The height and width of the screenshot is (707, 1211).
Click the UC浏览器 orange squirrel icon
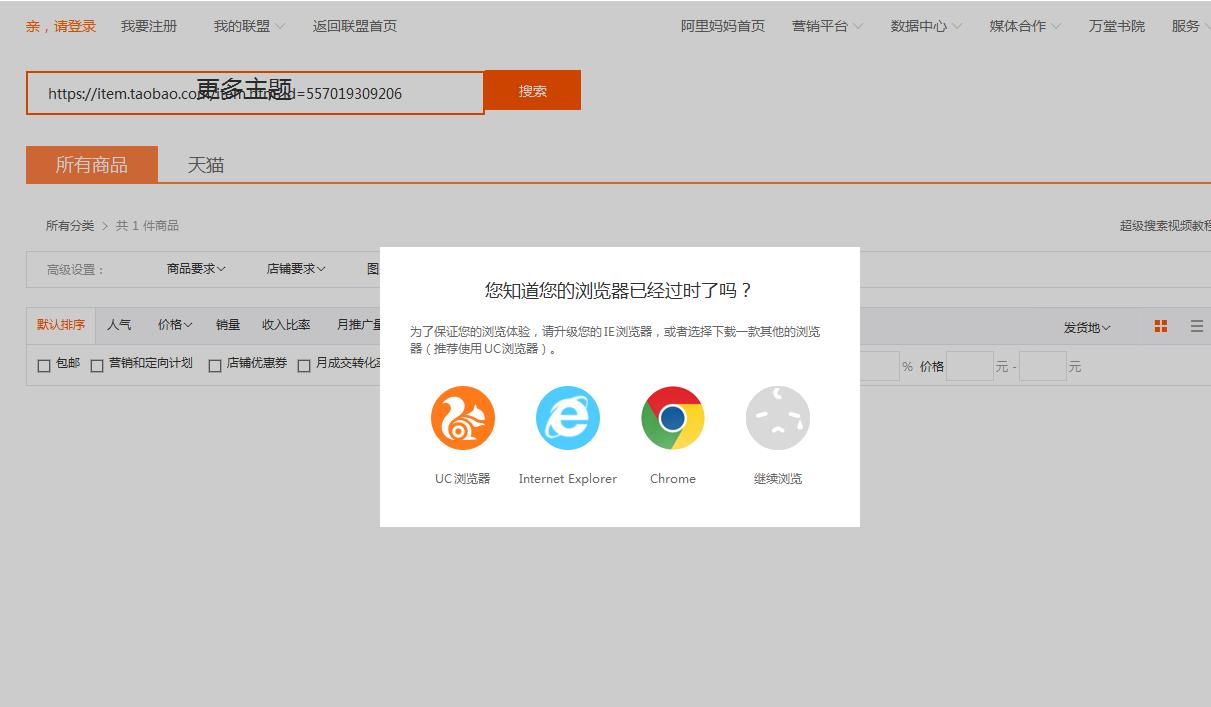[x=463, y=418]
